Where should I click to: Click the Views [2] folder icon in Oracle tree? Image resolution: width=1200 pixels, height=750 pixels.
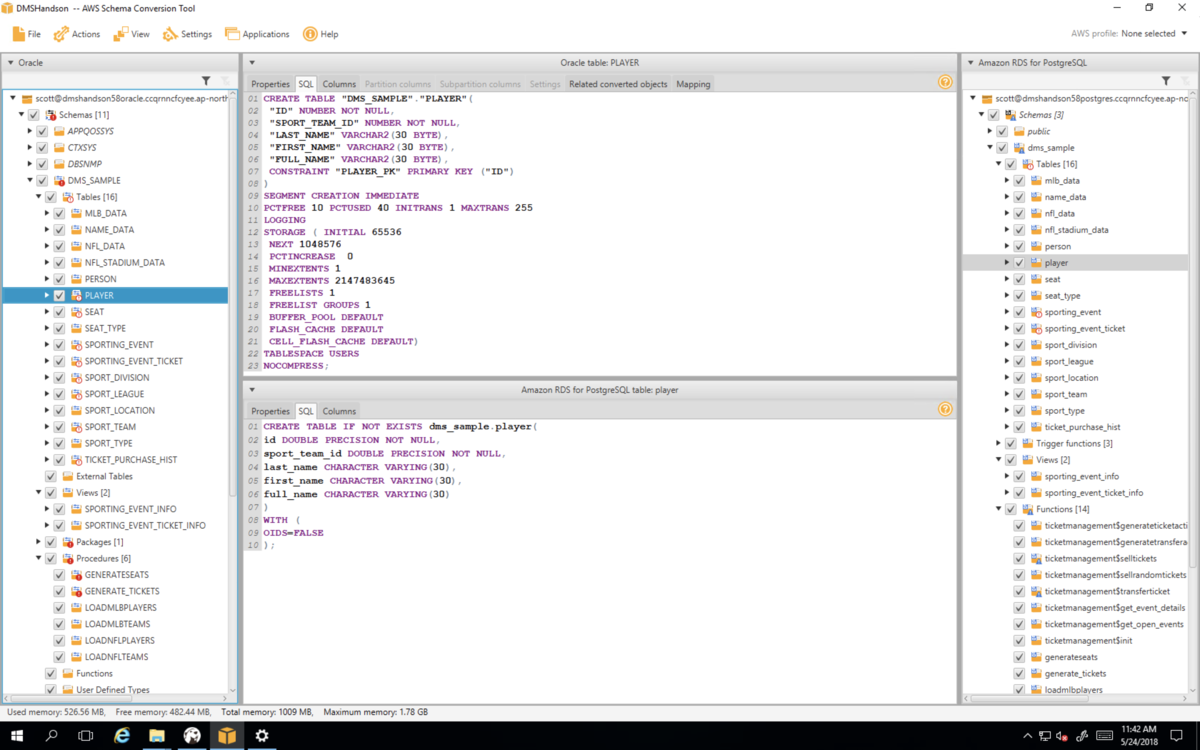tap(68, 493)
